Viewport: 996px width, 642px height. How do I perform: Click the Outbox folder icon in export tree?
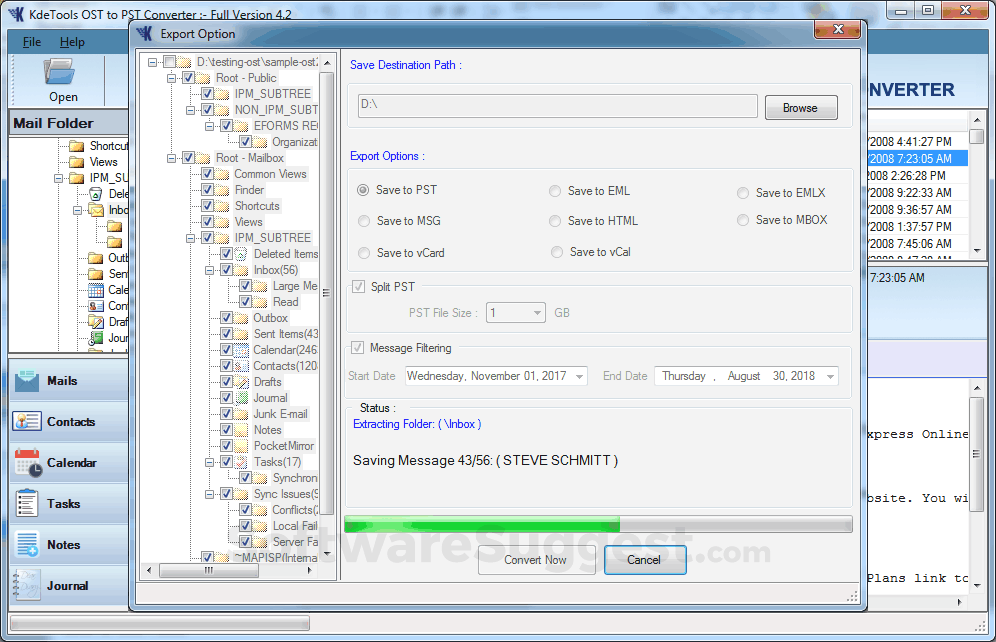coord(241,318)
